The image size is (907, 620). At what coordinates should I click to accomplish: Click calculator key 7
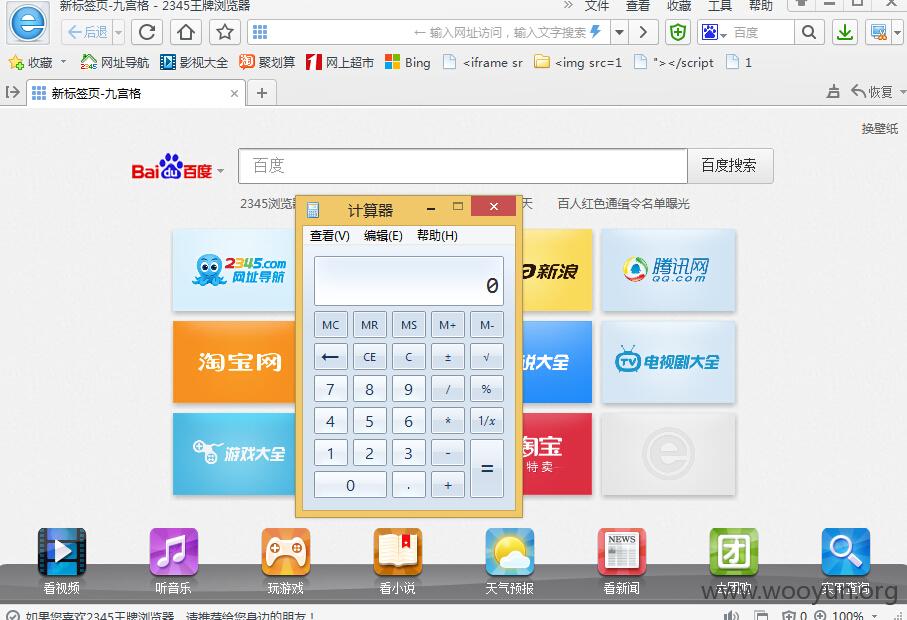tap(330, 389)
